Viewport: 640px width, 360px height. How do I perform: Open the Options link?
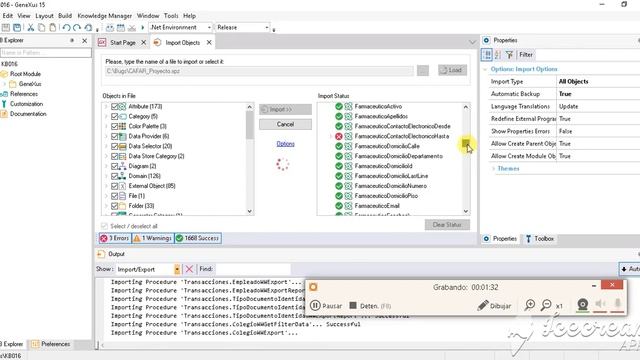pos(285,144)
